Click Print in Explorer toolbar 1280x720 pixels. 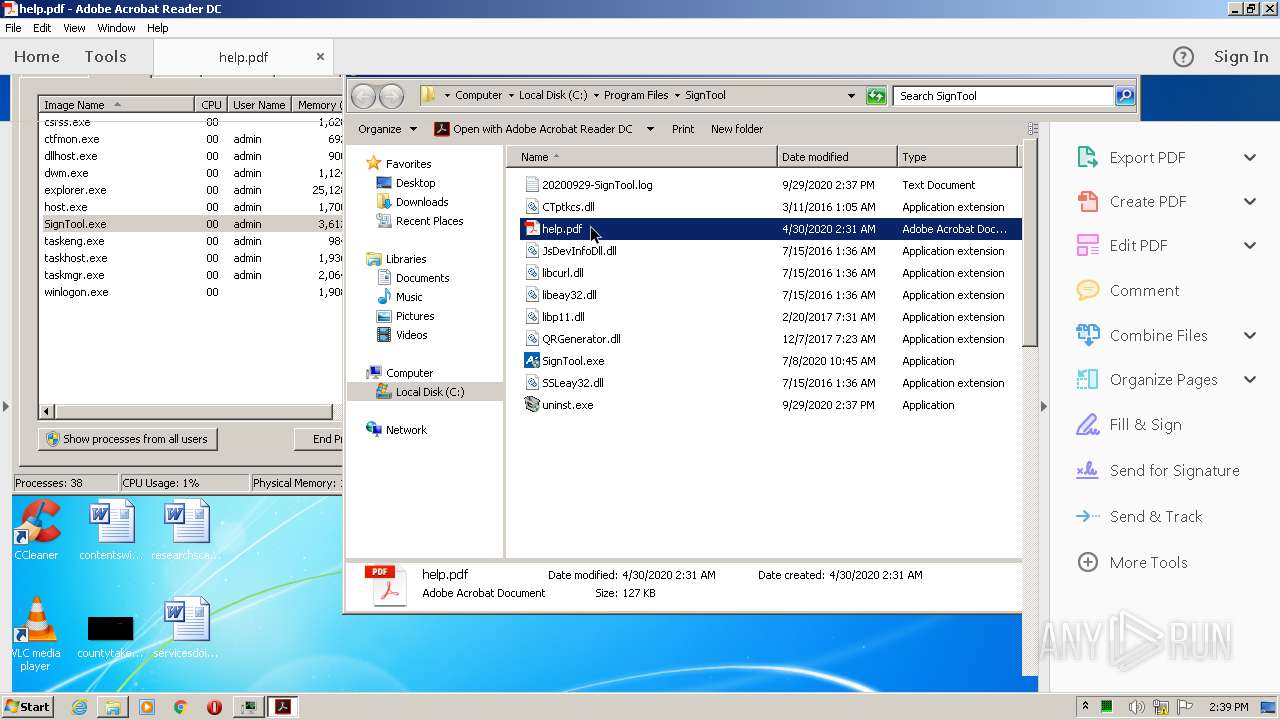[x=683, y=129]
